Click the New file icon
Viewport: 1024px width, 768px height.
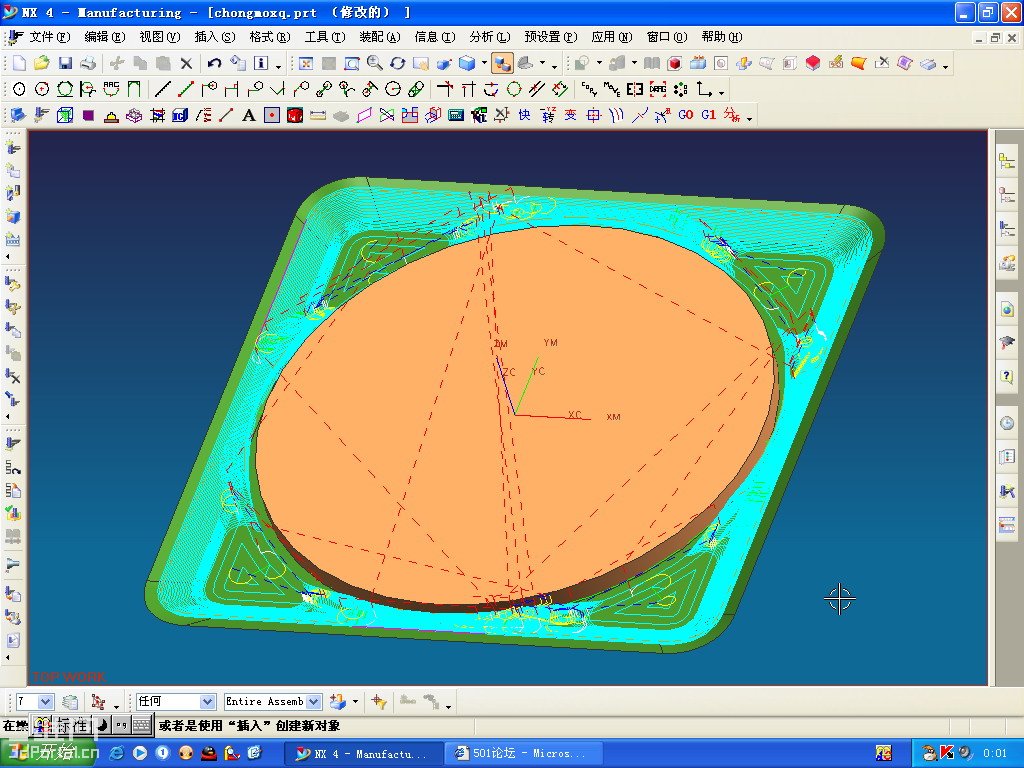[19, 63]
